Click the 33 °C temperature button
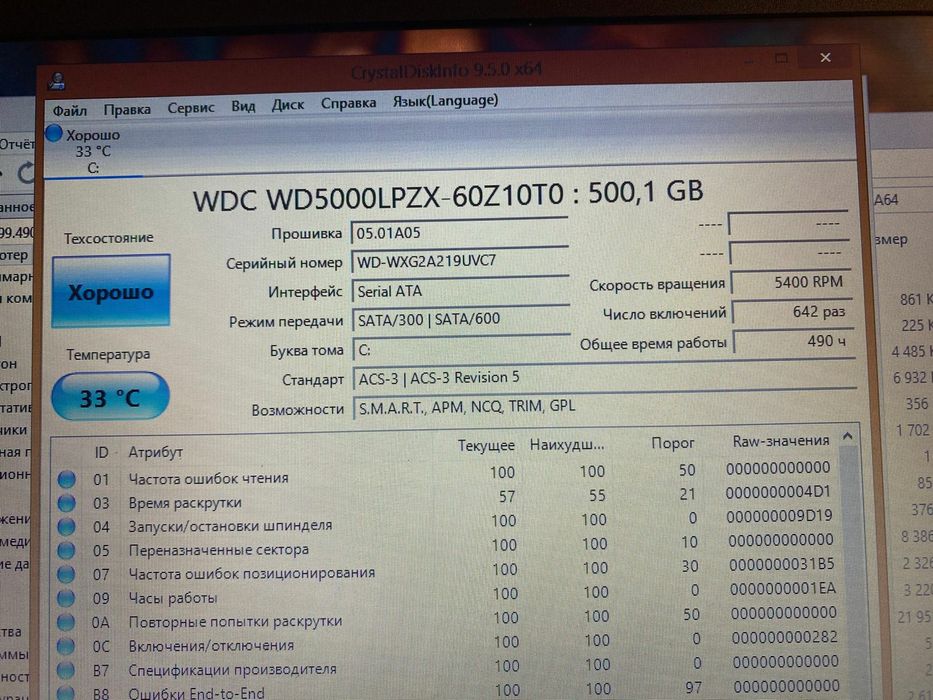933x700 pixels. [x=111, y=397]
